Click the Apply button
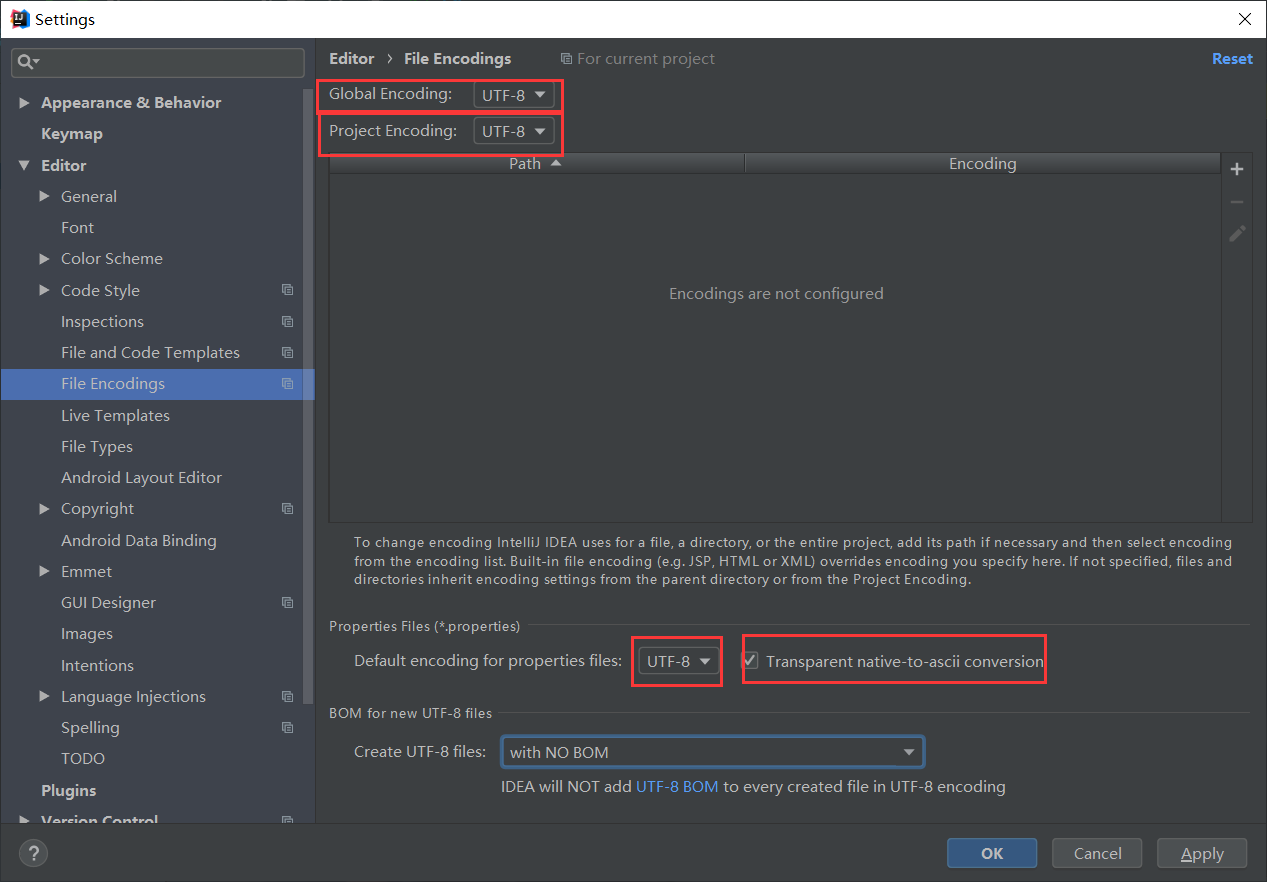Screen dimensions: 1267x882 coord(1202,853)
